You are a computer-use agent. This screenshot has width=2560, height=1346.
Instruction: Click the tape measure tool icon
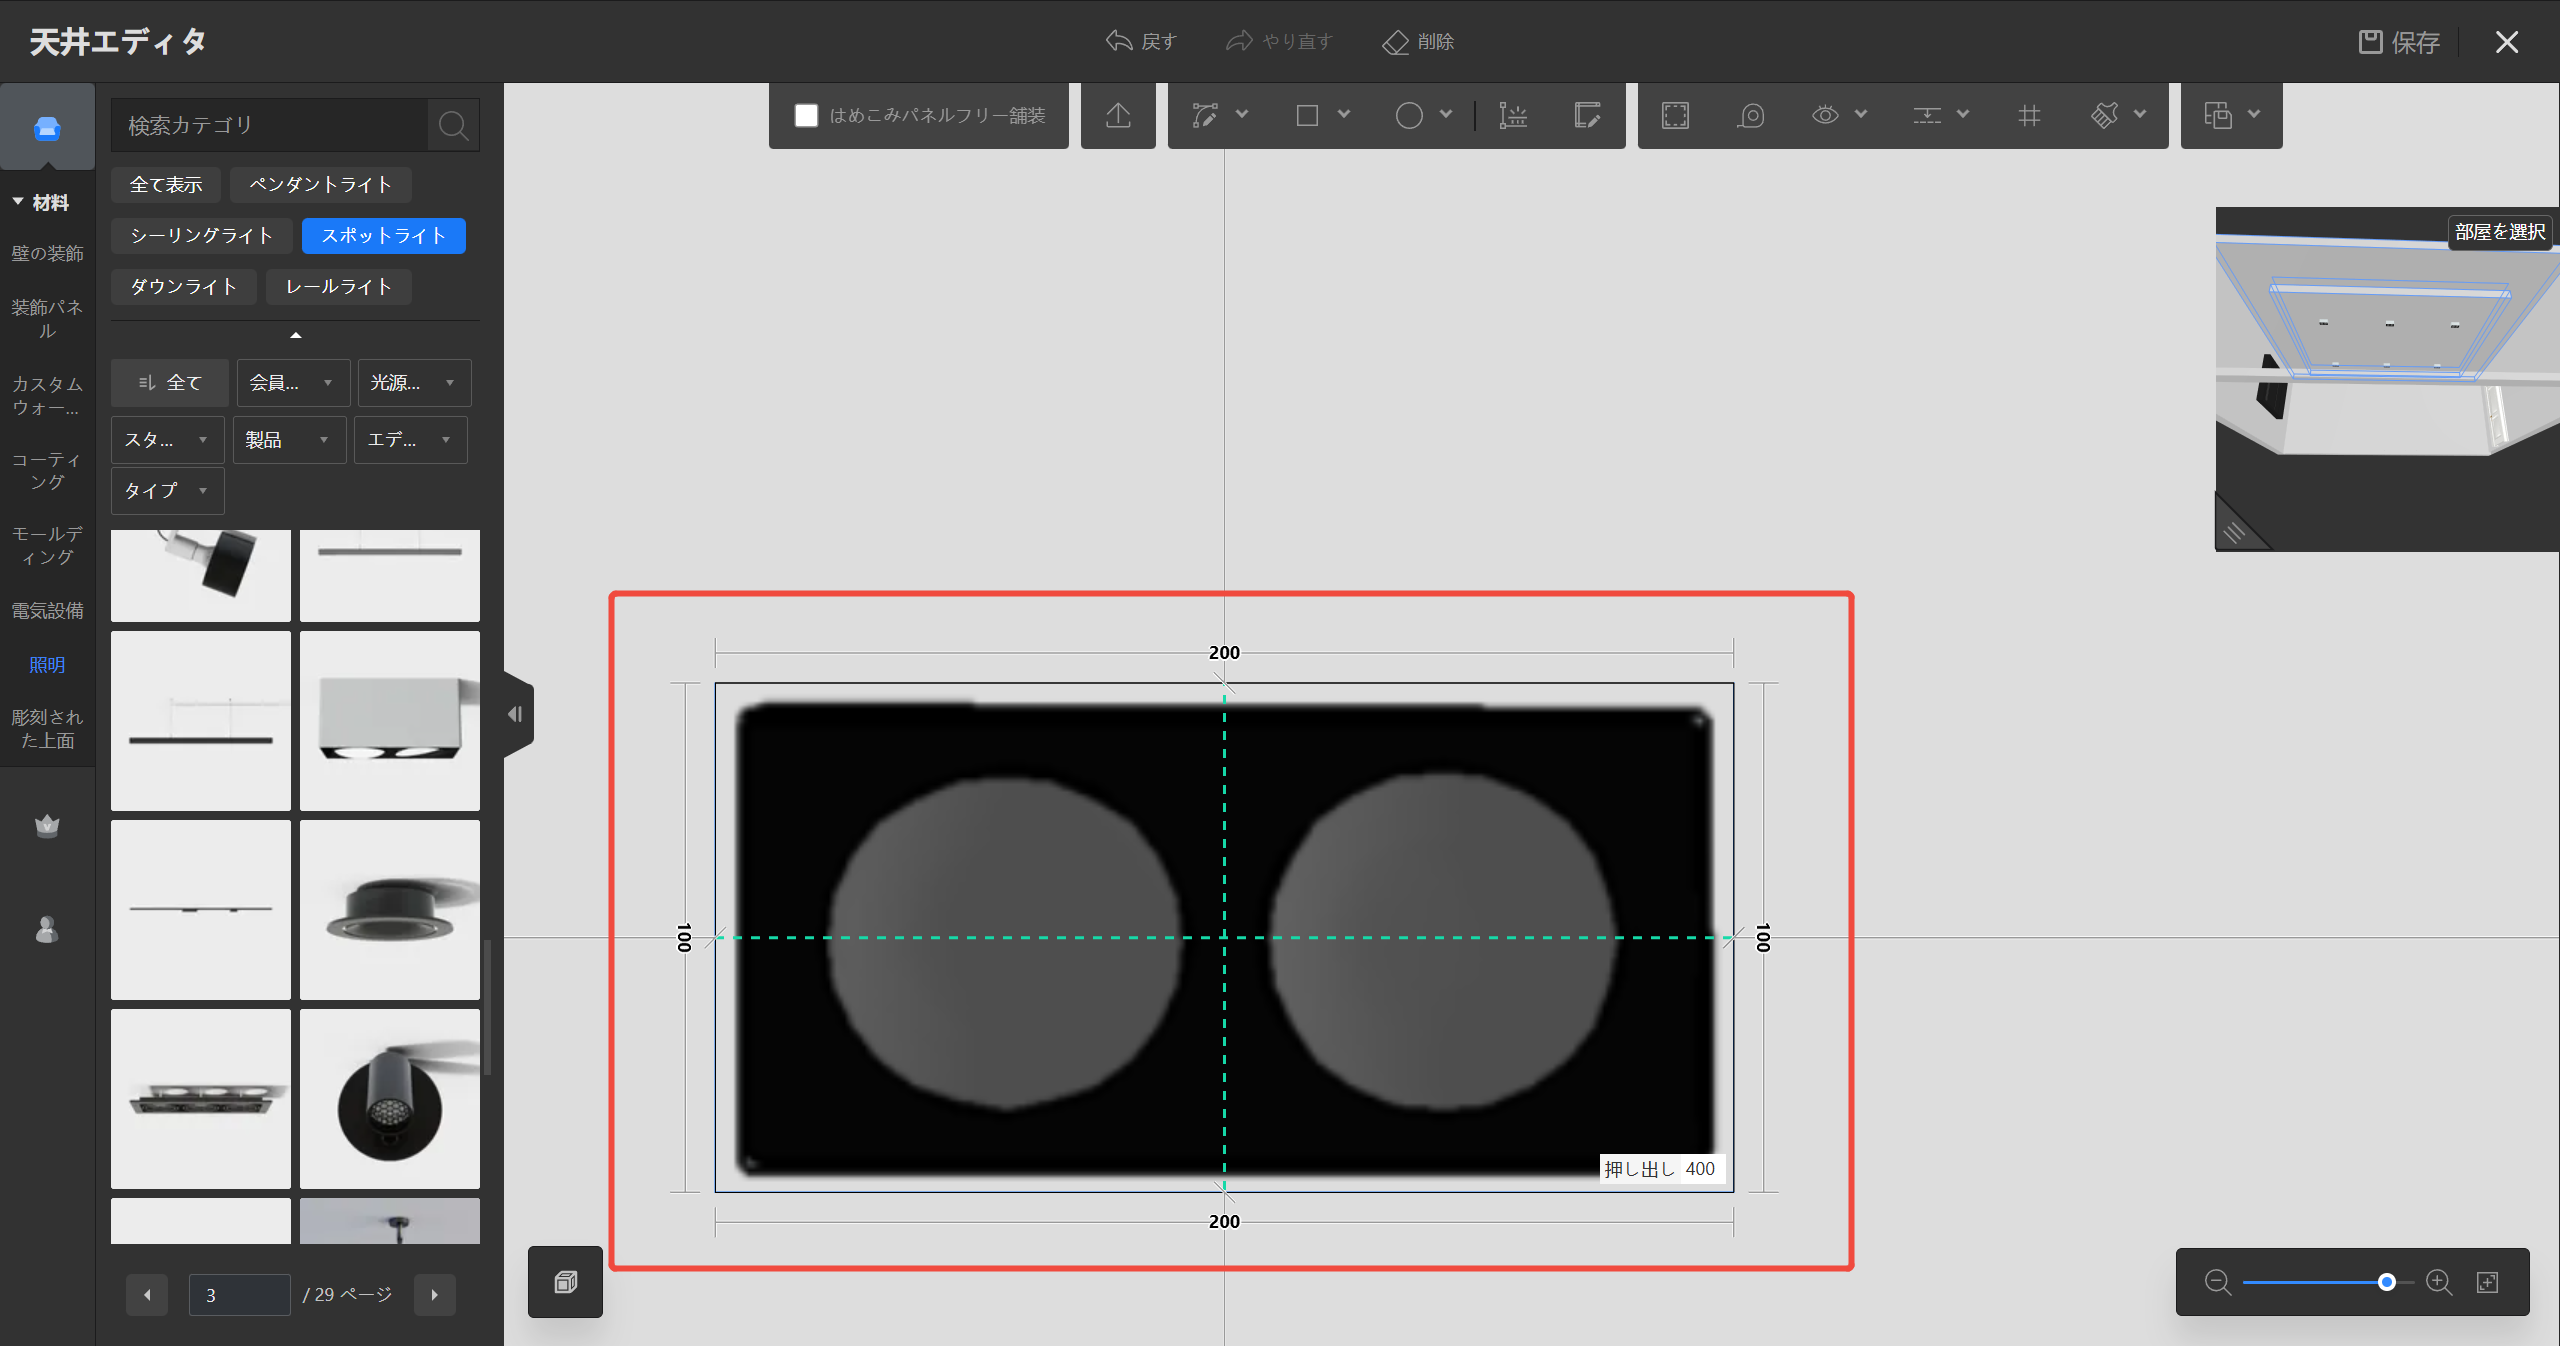tap(1751, 116)
